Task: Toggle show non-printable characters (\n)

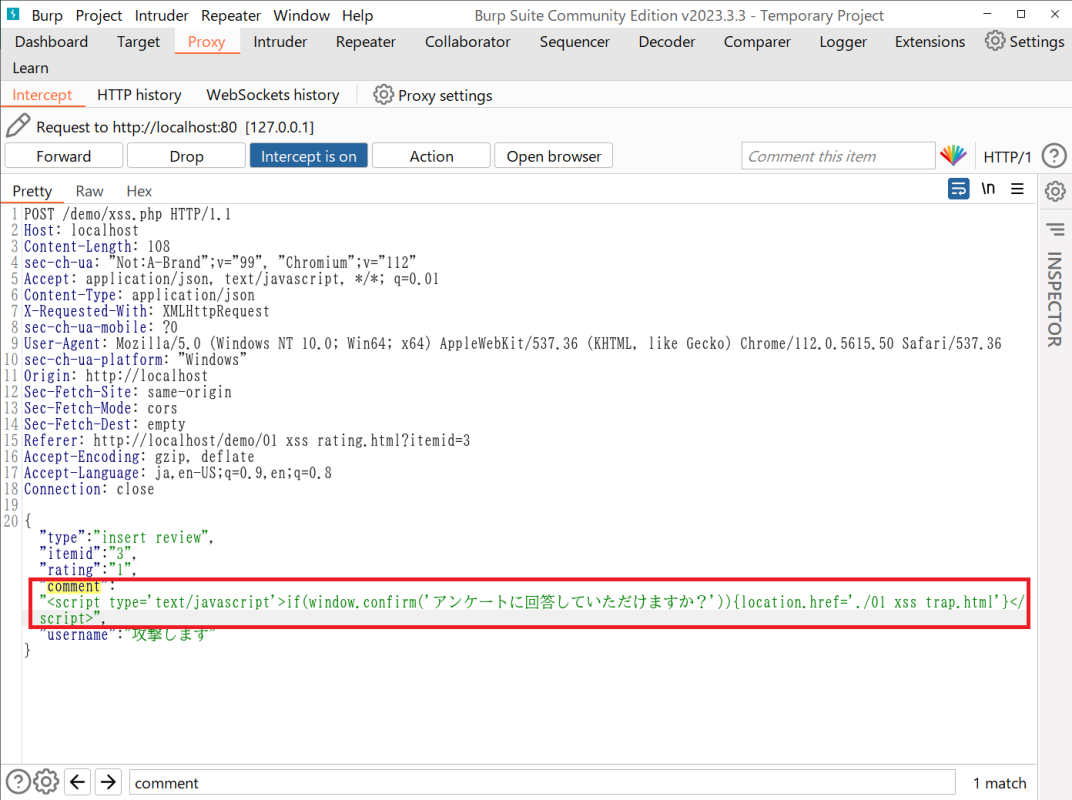Action: click(988, 189)
